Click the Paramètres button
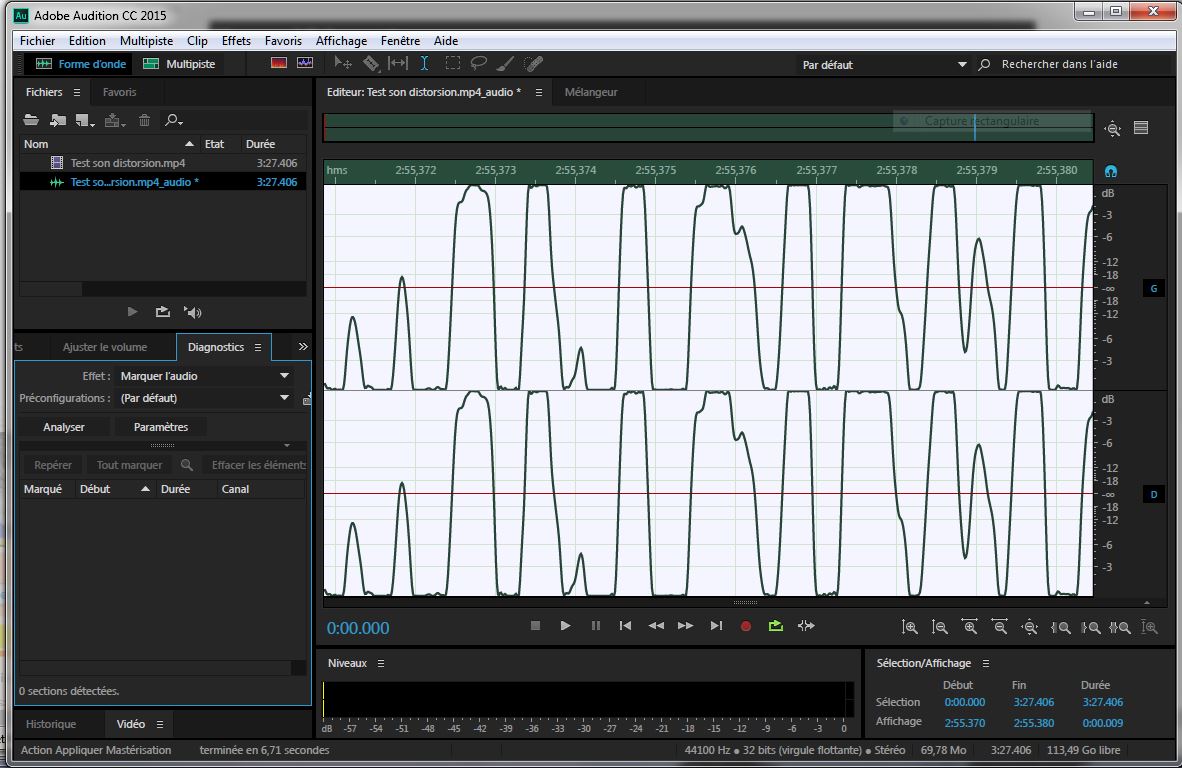 coord(160,427)
